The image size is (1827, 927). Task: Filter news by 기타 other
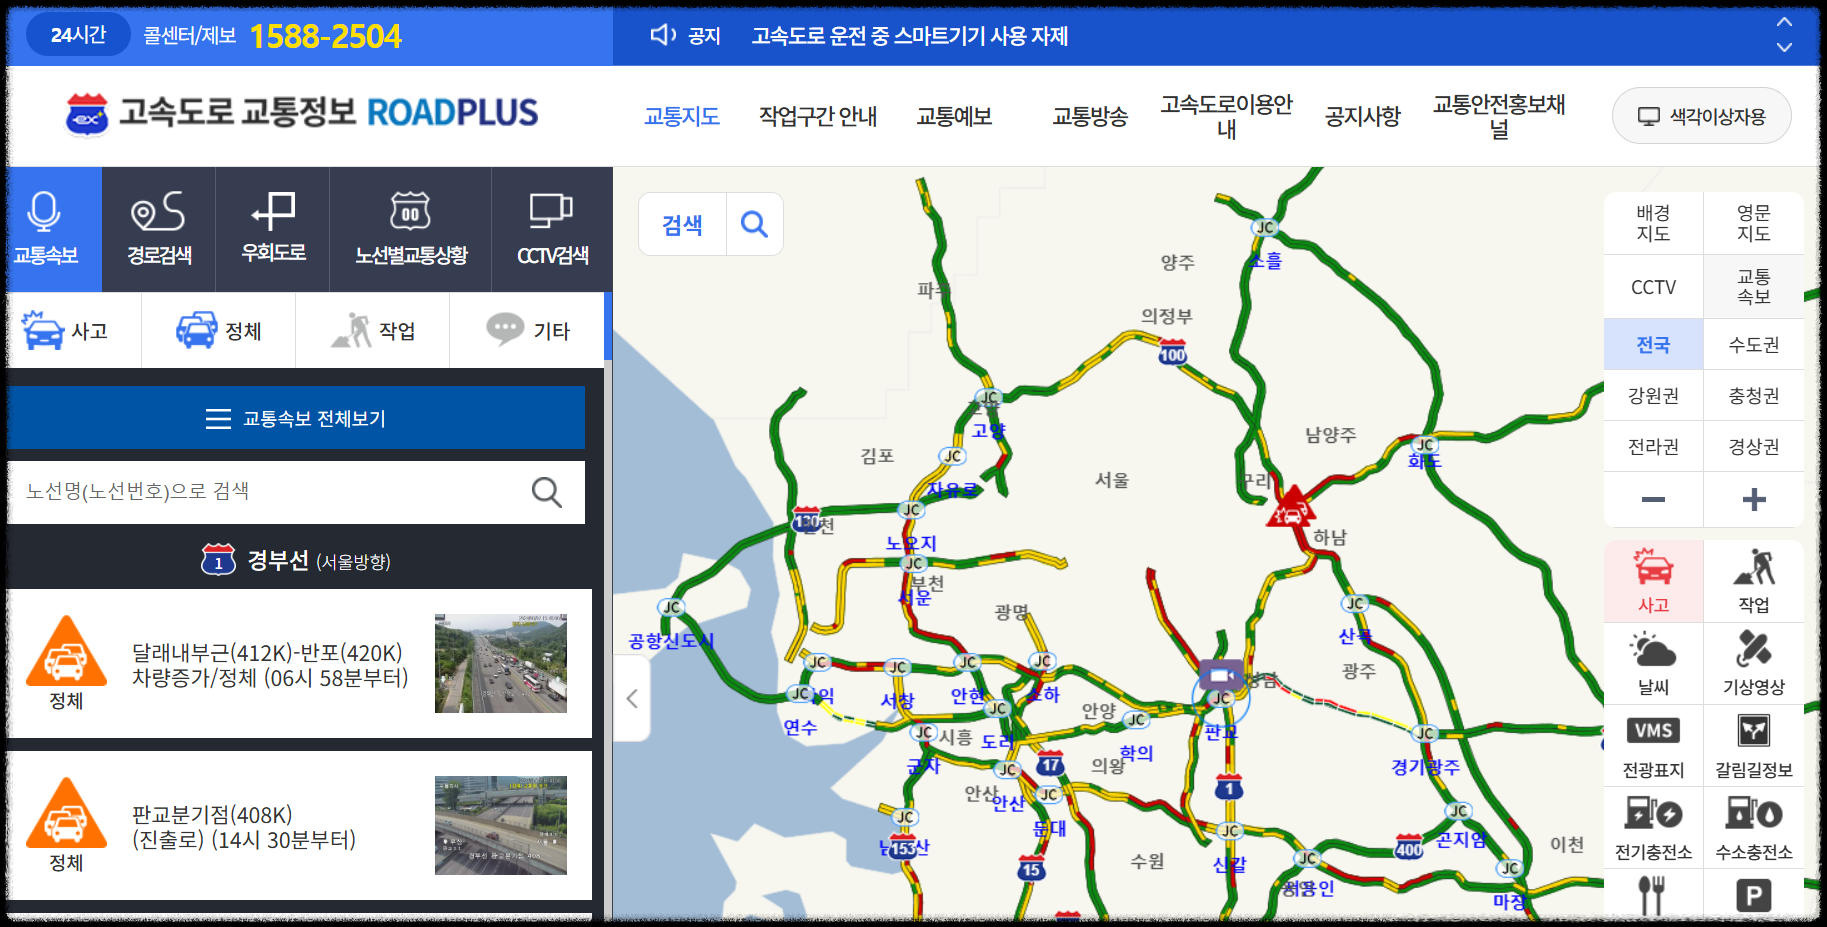pyautogui.click(x=527, y=330)
